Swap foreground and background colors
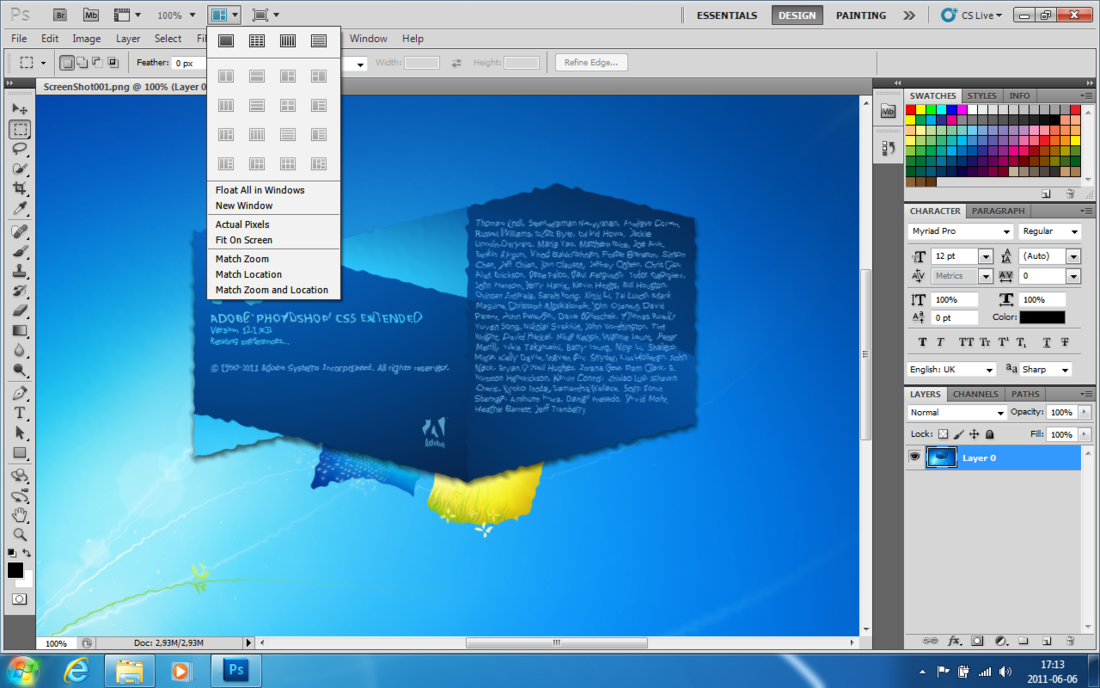This screenshot has width=1100, height=688. [27, 553]
